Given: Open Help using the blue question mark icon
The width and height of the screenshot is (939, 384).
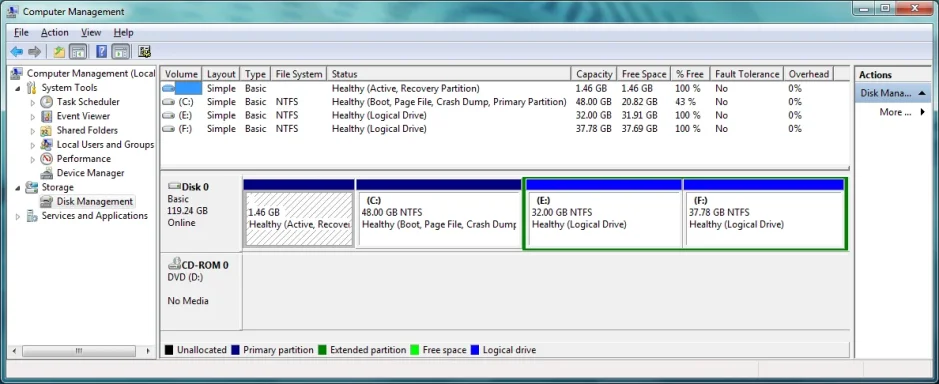Looking at the screenshot, I should click(102, 52).
